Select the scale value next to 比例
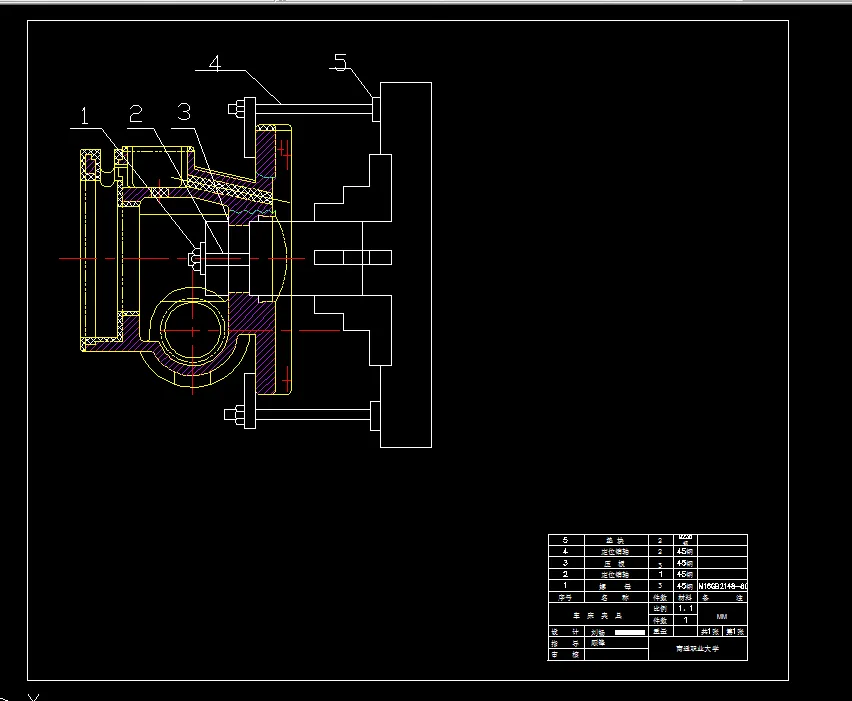 (685, 609)
